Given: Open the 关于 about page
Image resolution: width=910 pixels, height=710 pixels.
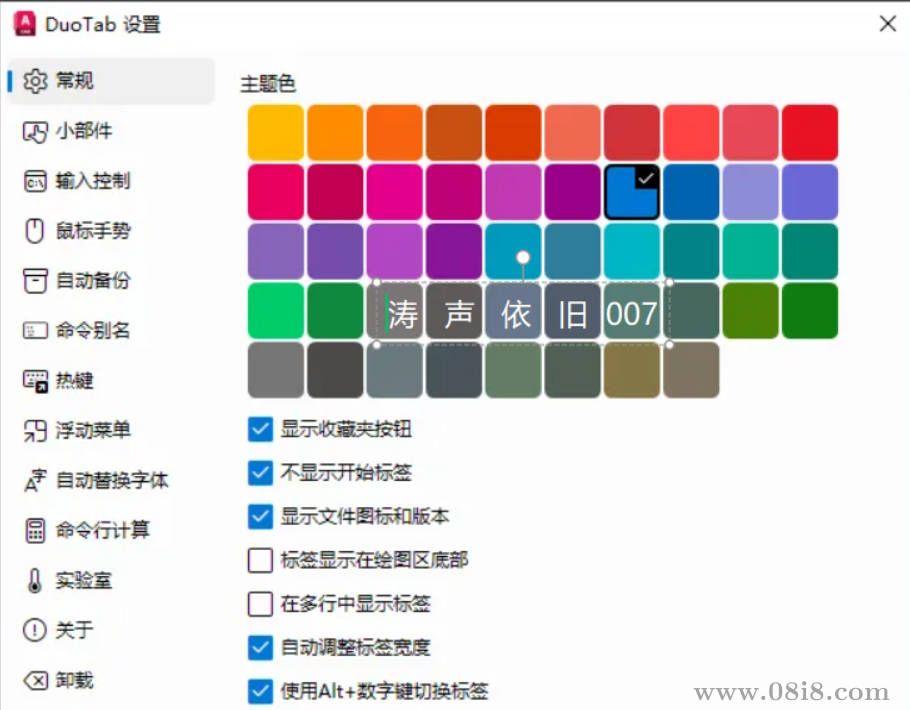Looking at the screenshot, I should (74, 630).
